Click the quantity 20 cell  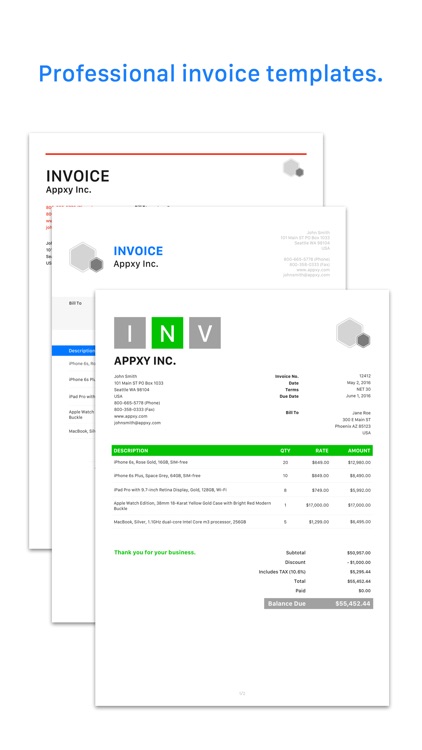[x=285, y=463]
